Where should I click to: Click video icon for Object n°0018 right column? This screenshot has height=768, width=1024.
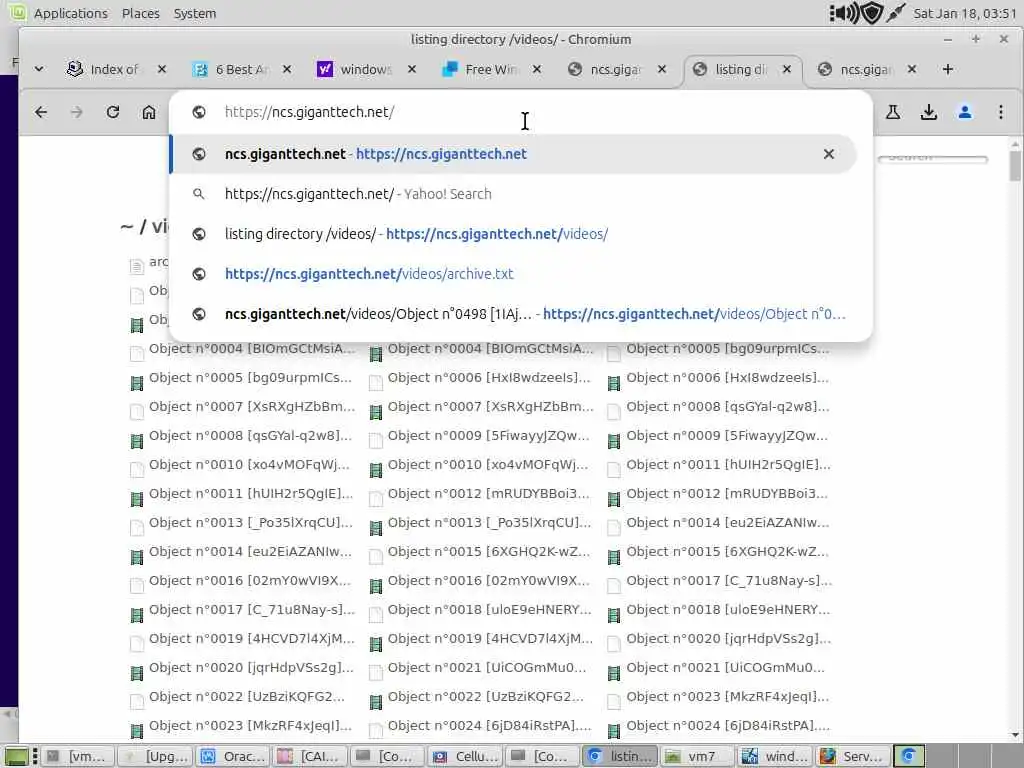(614, 615)
